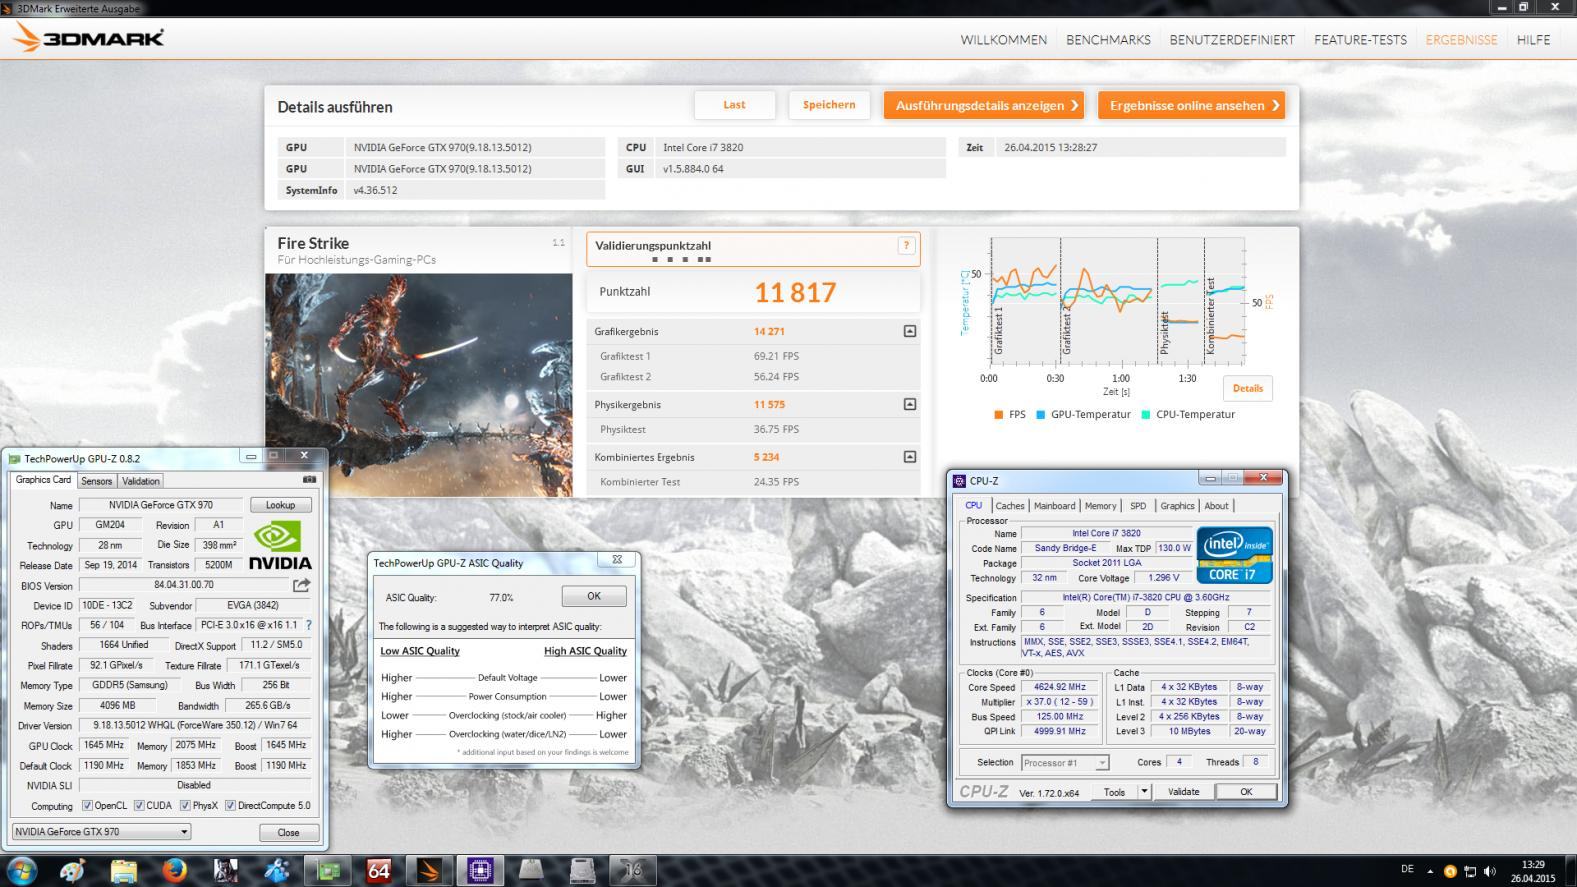Click the green GPU-Z taskbar icon

tap(328, 871)
